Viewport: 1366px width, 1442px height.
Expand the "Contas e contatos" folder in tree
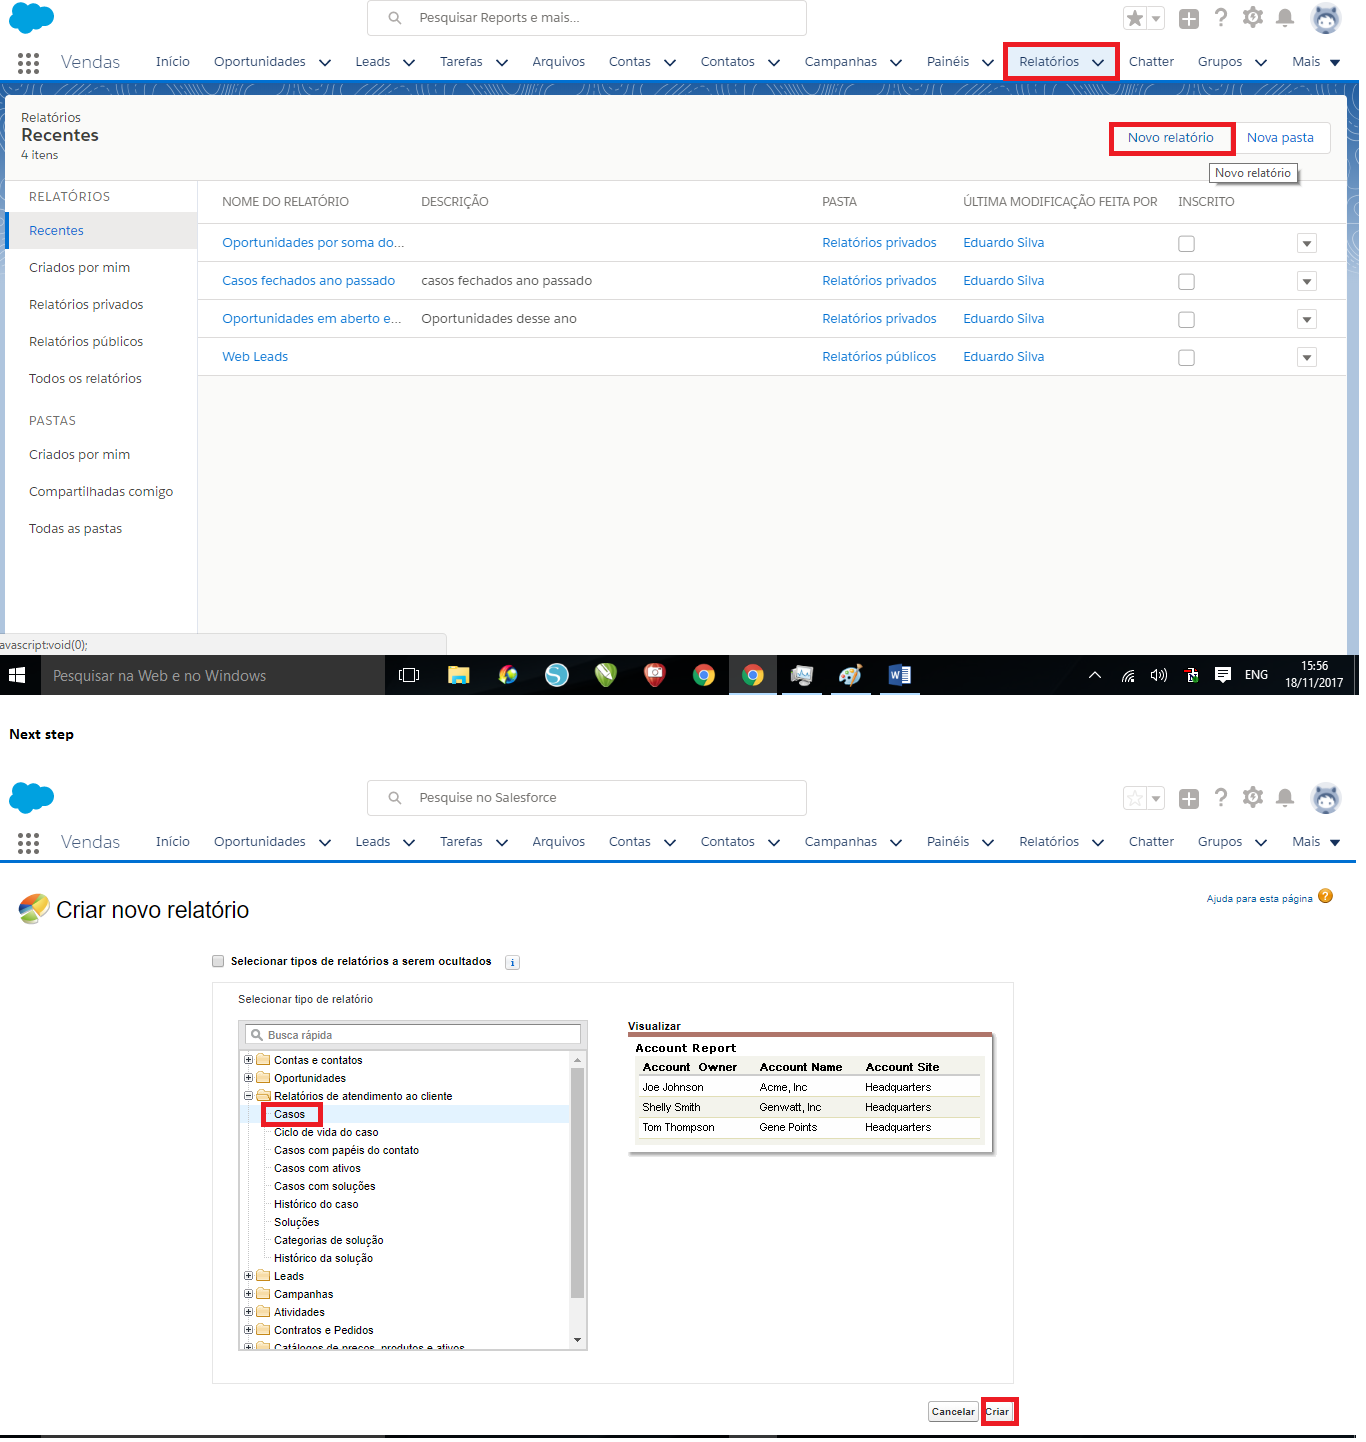pos(249,1060)
